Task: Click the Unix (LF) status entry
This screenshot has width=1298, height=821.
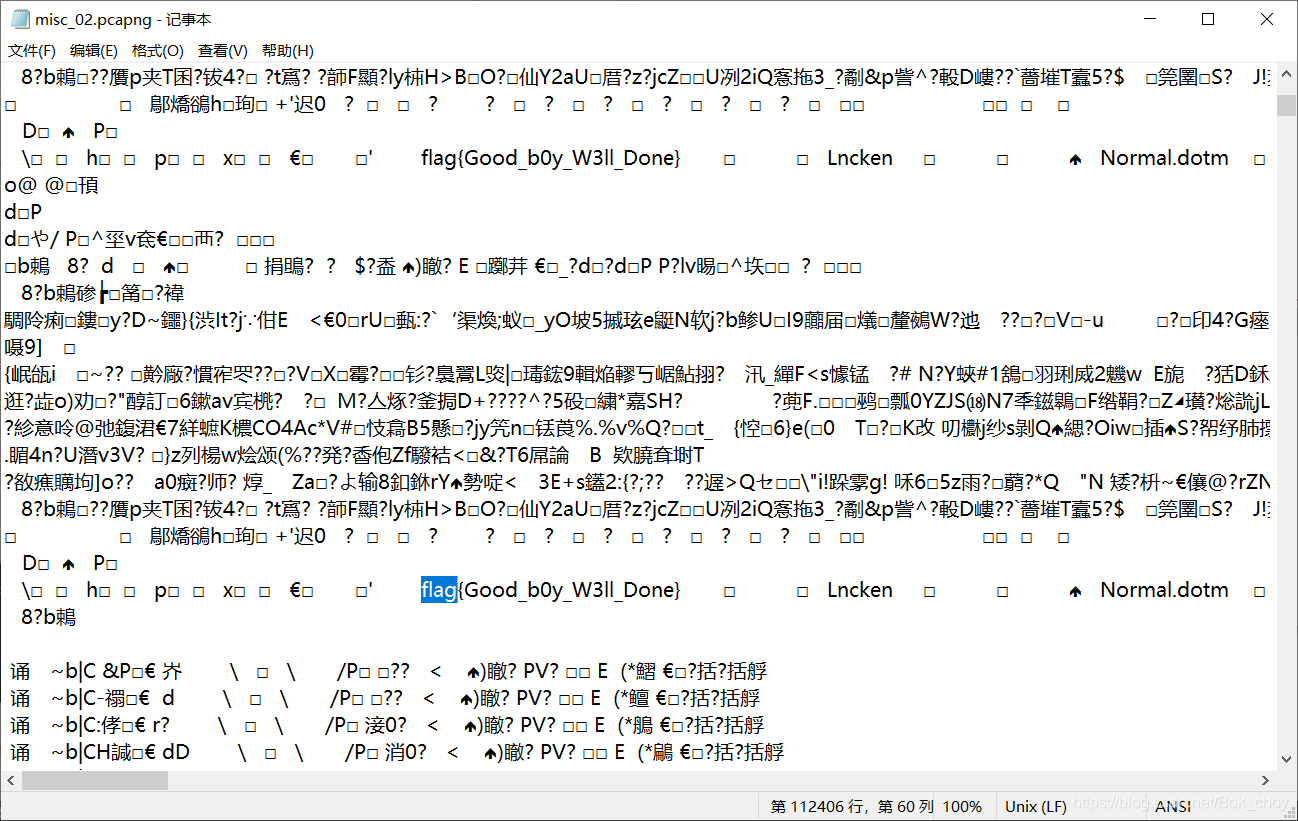Action: click(1034, 806)
